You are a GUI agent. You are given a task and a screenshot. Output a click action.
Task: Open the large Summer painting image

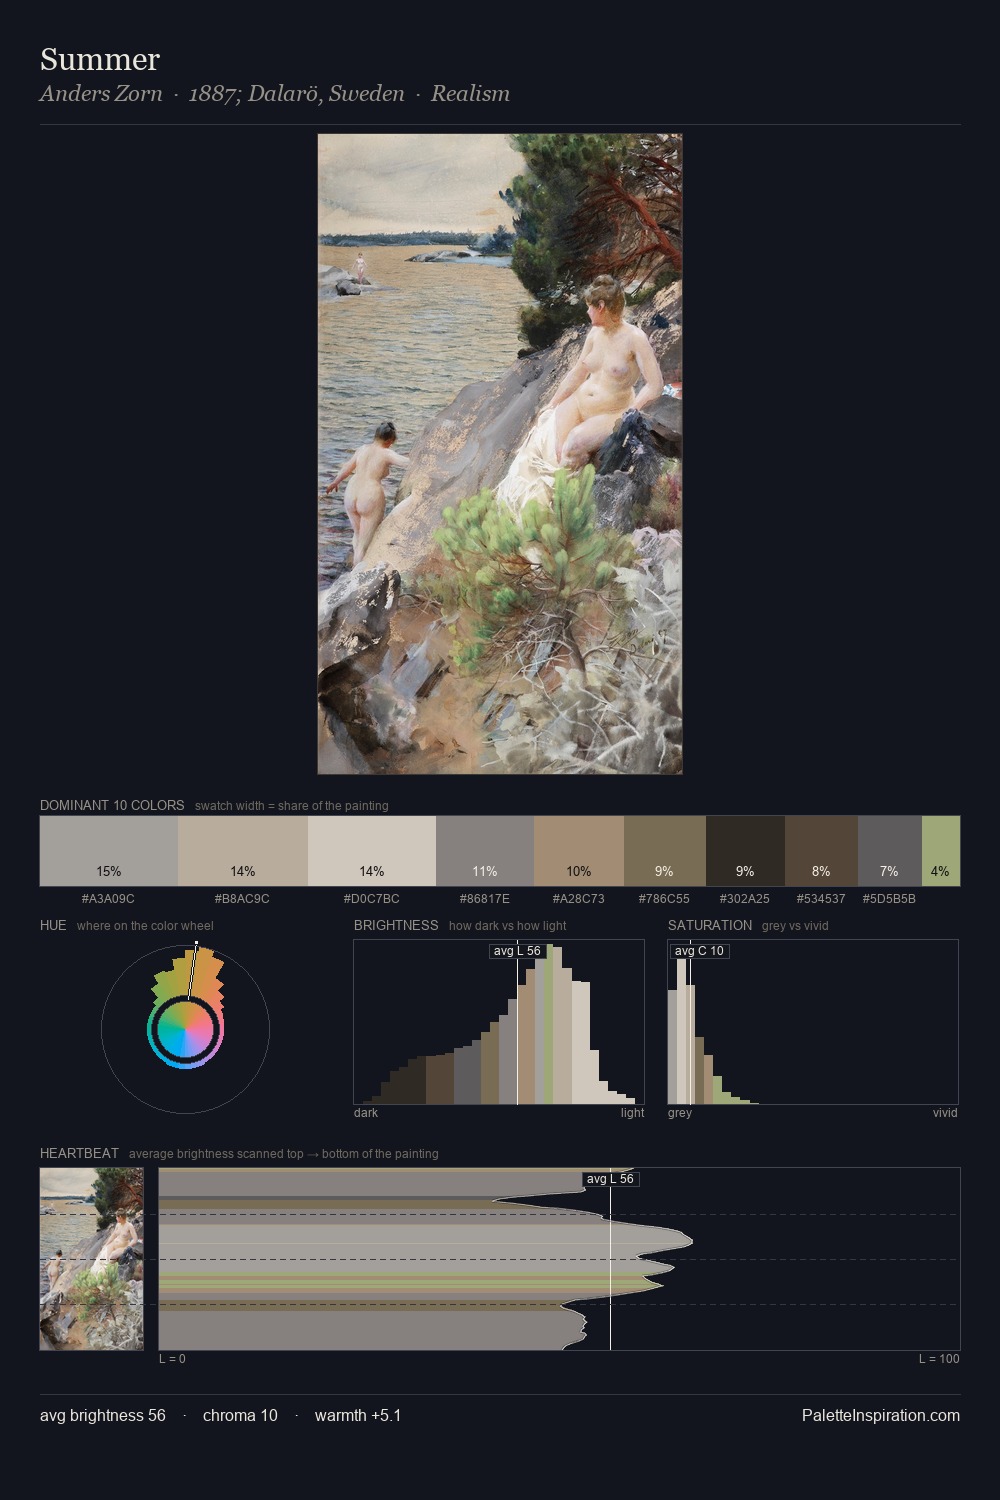[500, 454]
